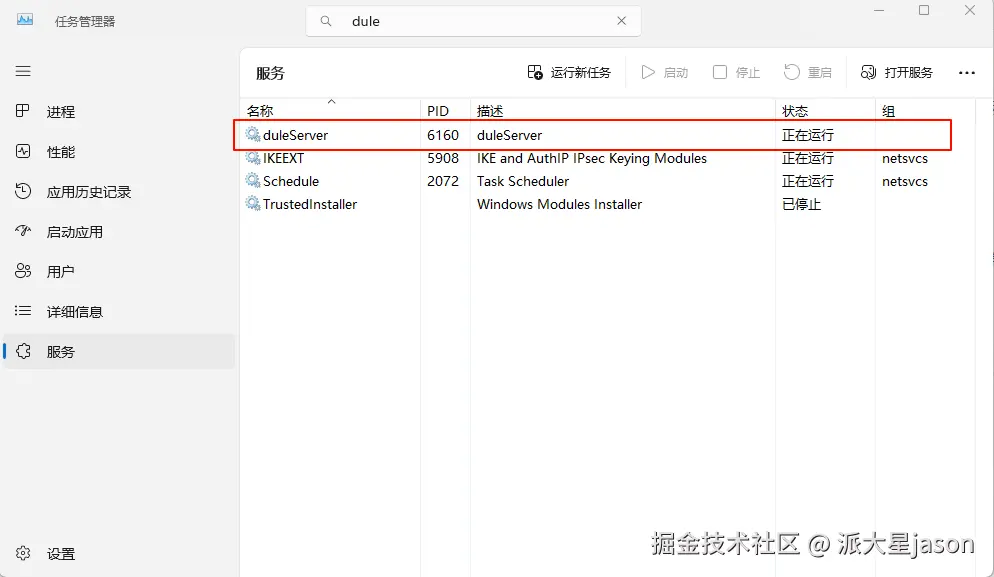
Task: Click Windows Modules Installer description
Action: (x=559, y=204)
